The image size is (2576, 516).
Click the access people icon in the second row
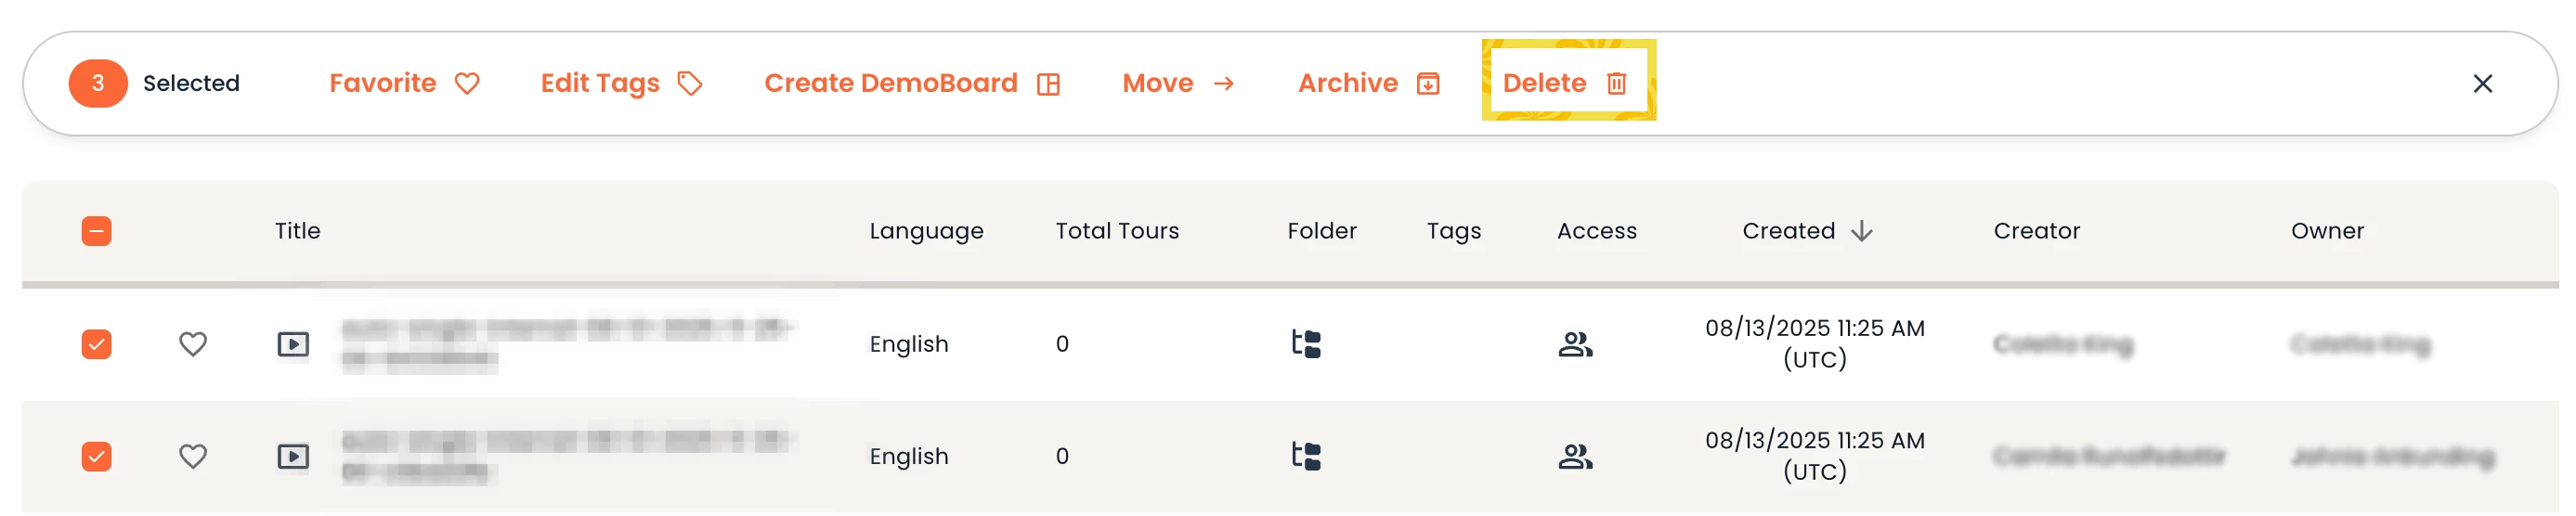click(x=1575, y=456)
